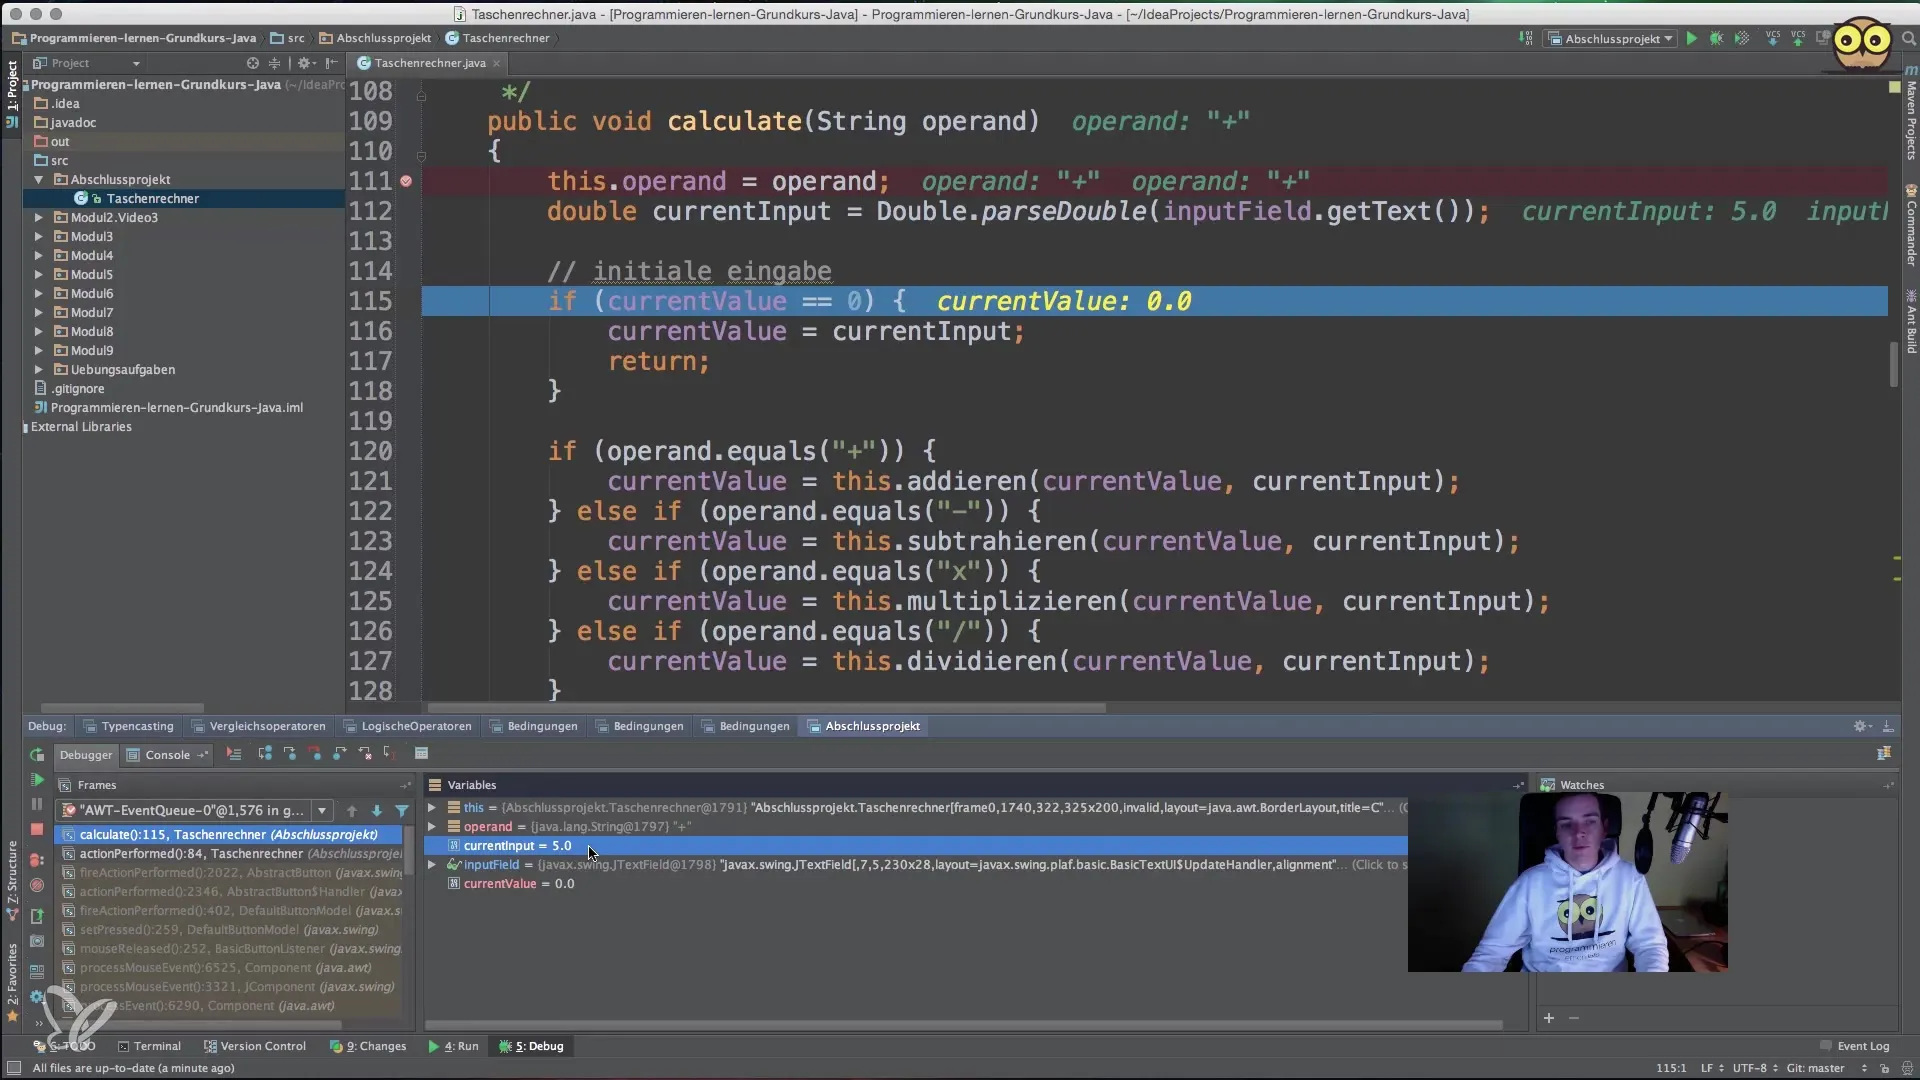Click the Search Everywhere magnifier icon
The height and width of the screenshot is (1080, 1920).
coord(1908,39)
